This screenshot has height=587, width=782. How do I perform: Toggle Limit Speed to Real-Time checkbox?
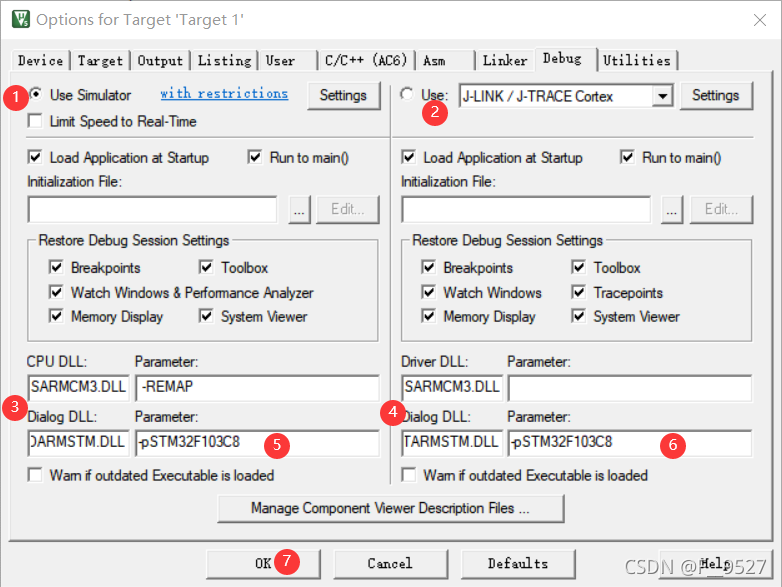coord(35,121)
